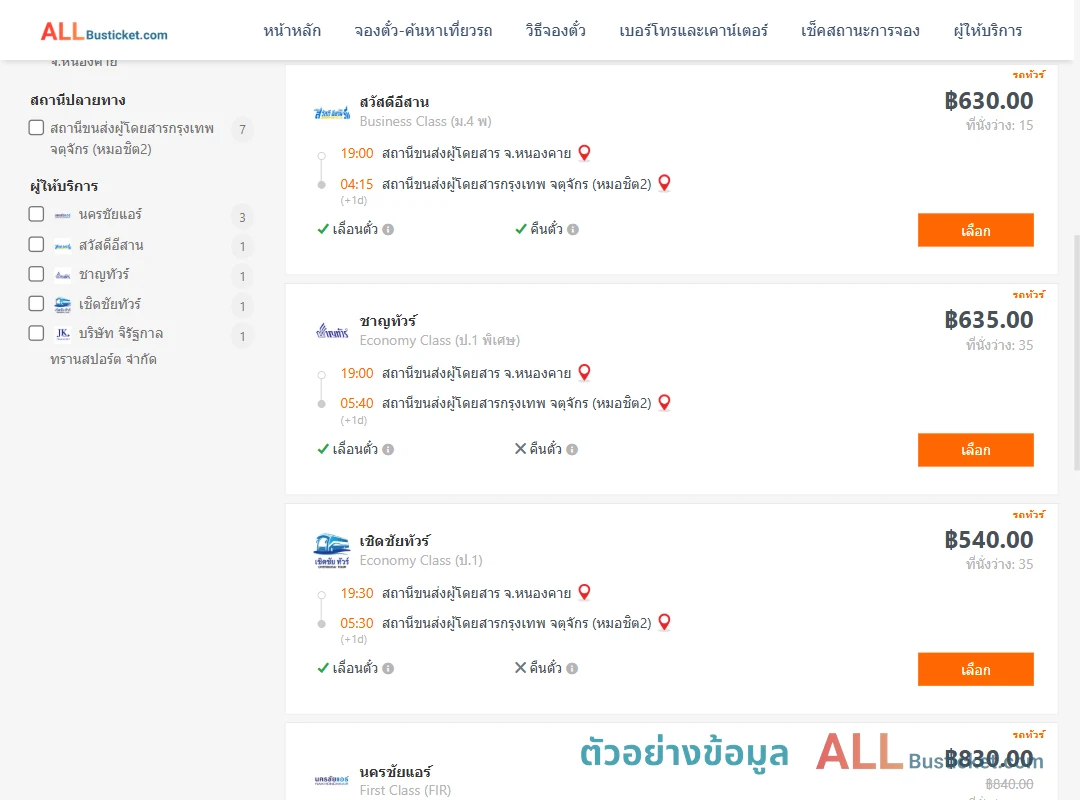The image size is (1080, 800).
Task: Click the เชิดชัยทัวร์ filter bus logo icon
Action: click(x=63, y=304)
